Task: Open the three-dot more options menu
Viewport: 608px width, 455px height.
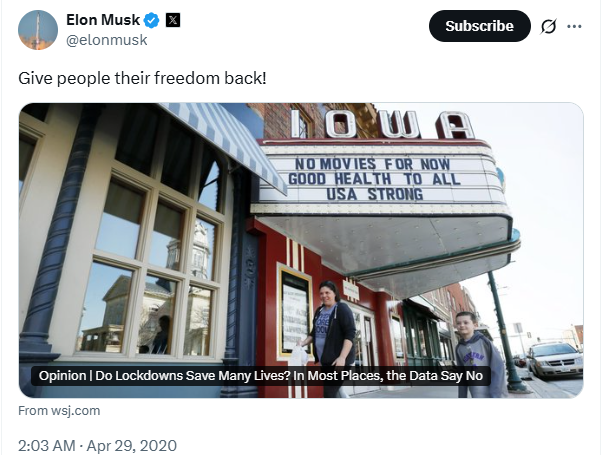Action: 574,26
